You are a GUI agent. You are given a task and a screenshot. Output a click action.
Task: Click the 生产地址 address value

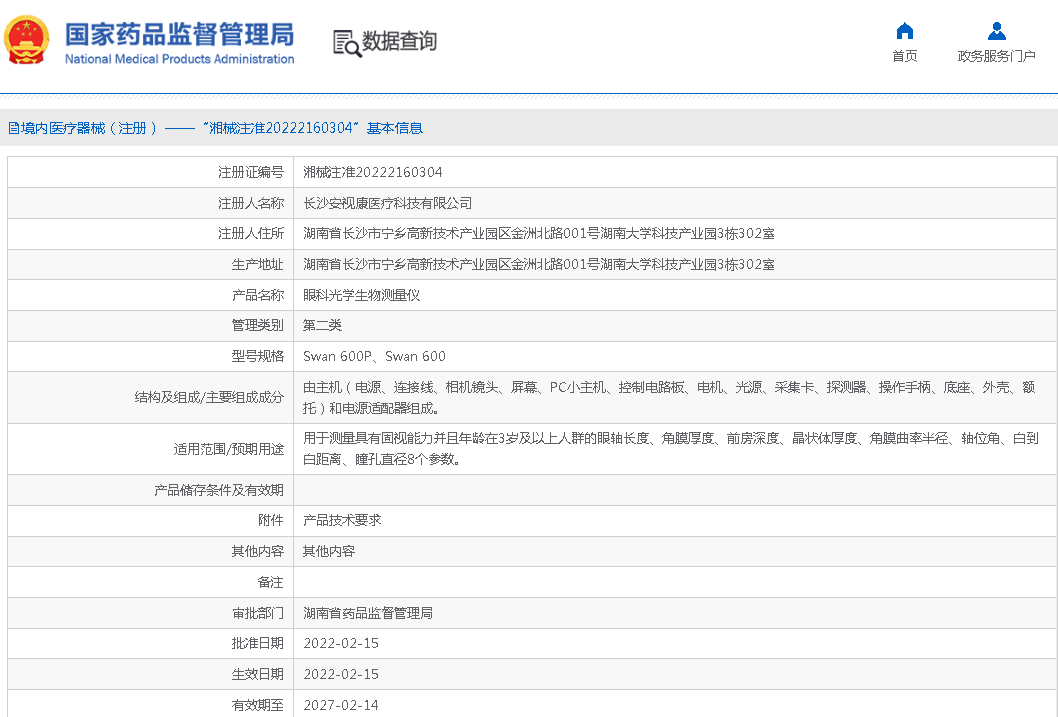point(538,264)
